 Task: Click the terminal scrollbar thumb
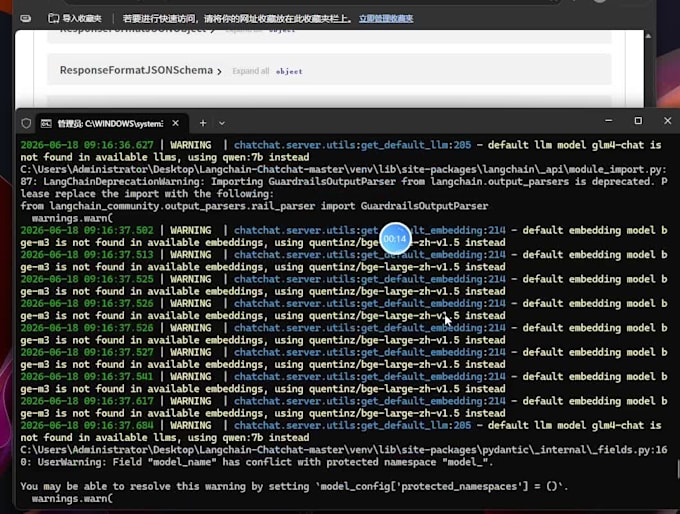(678, 469)
